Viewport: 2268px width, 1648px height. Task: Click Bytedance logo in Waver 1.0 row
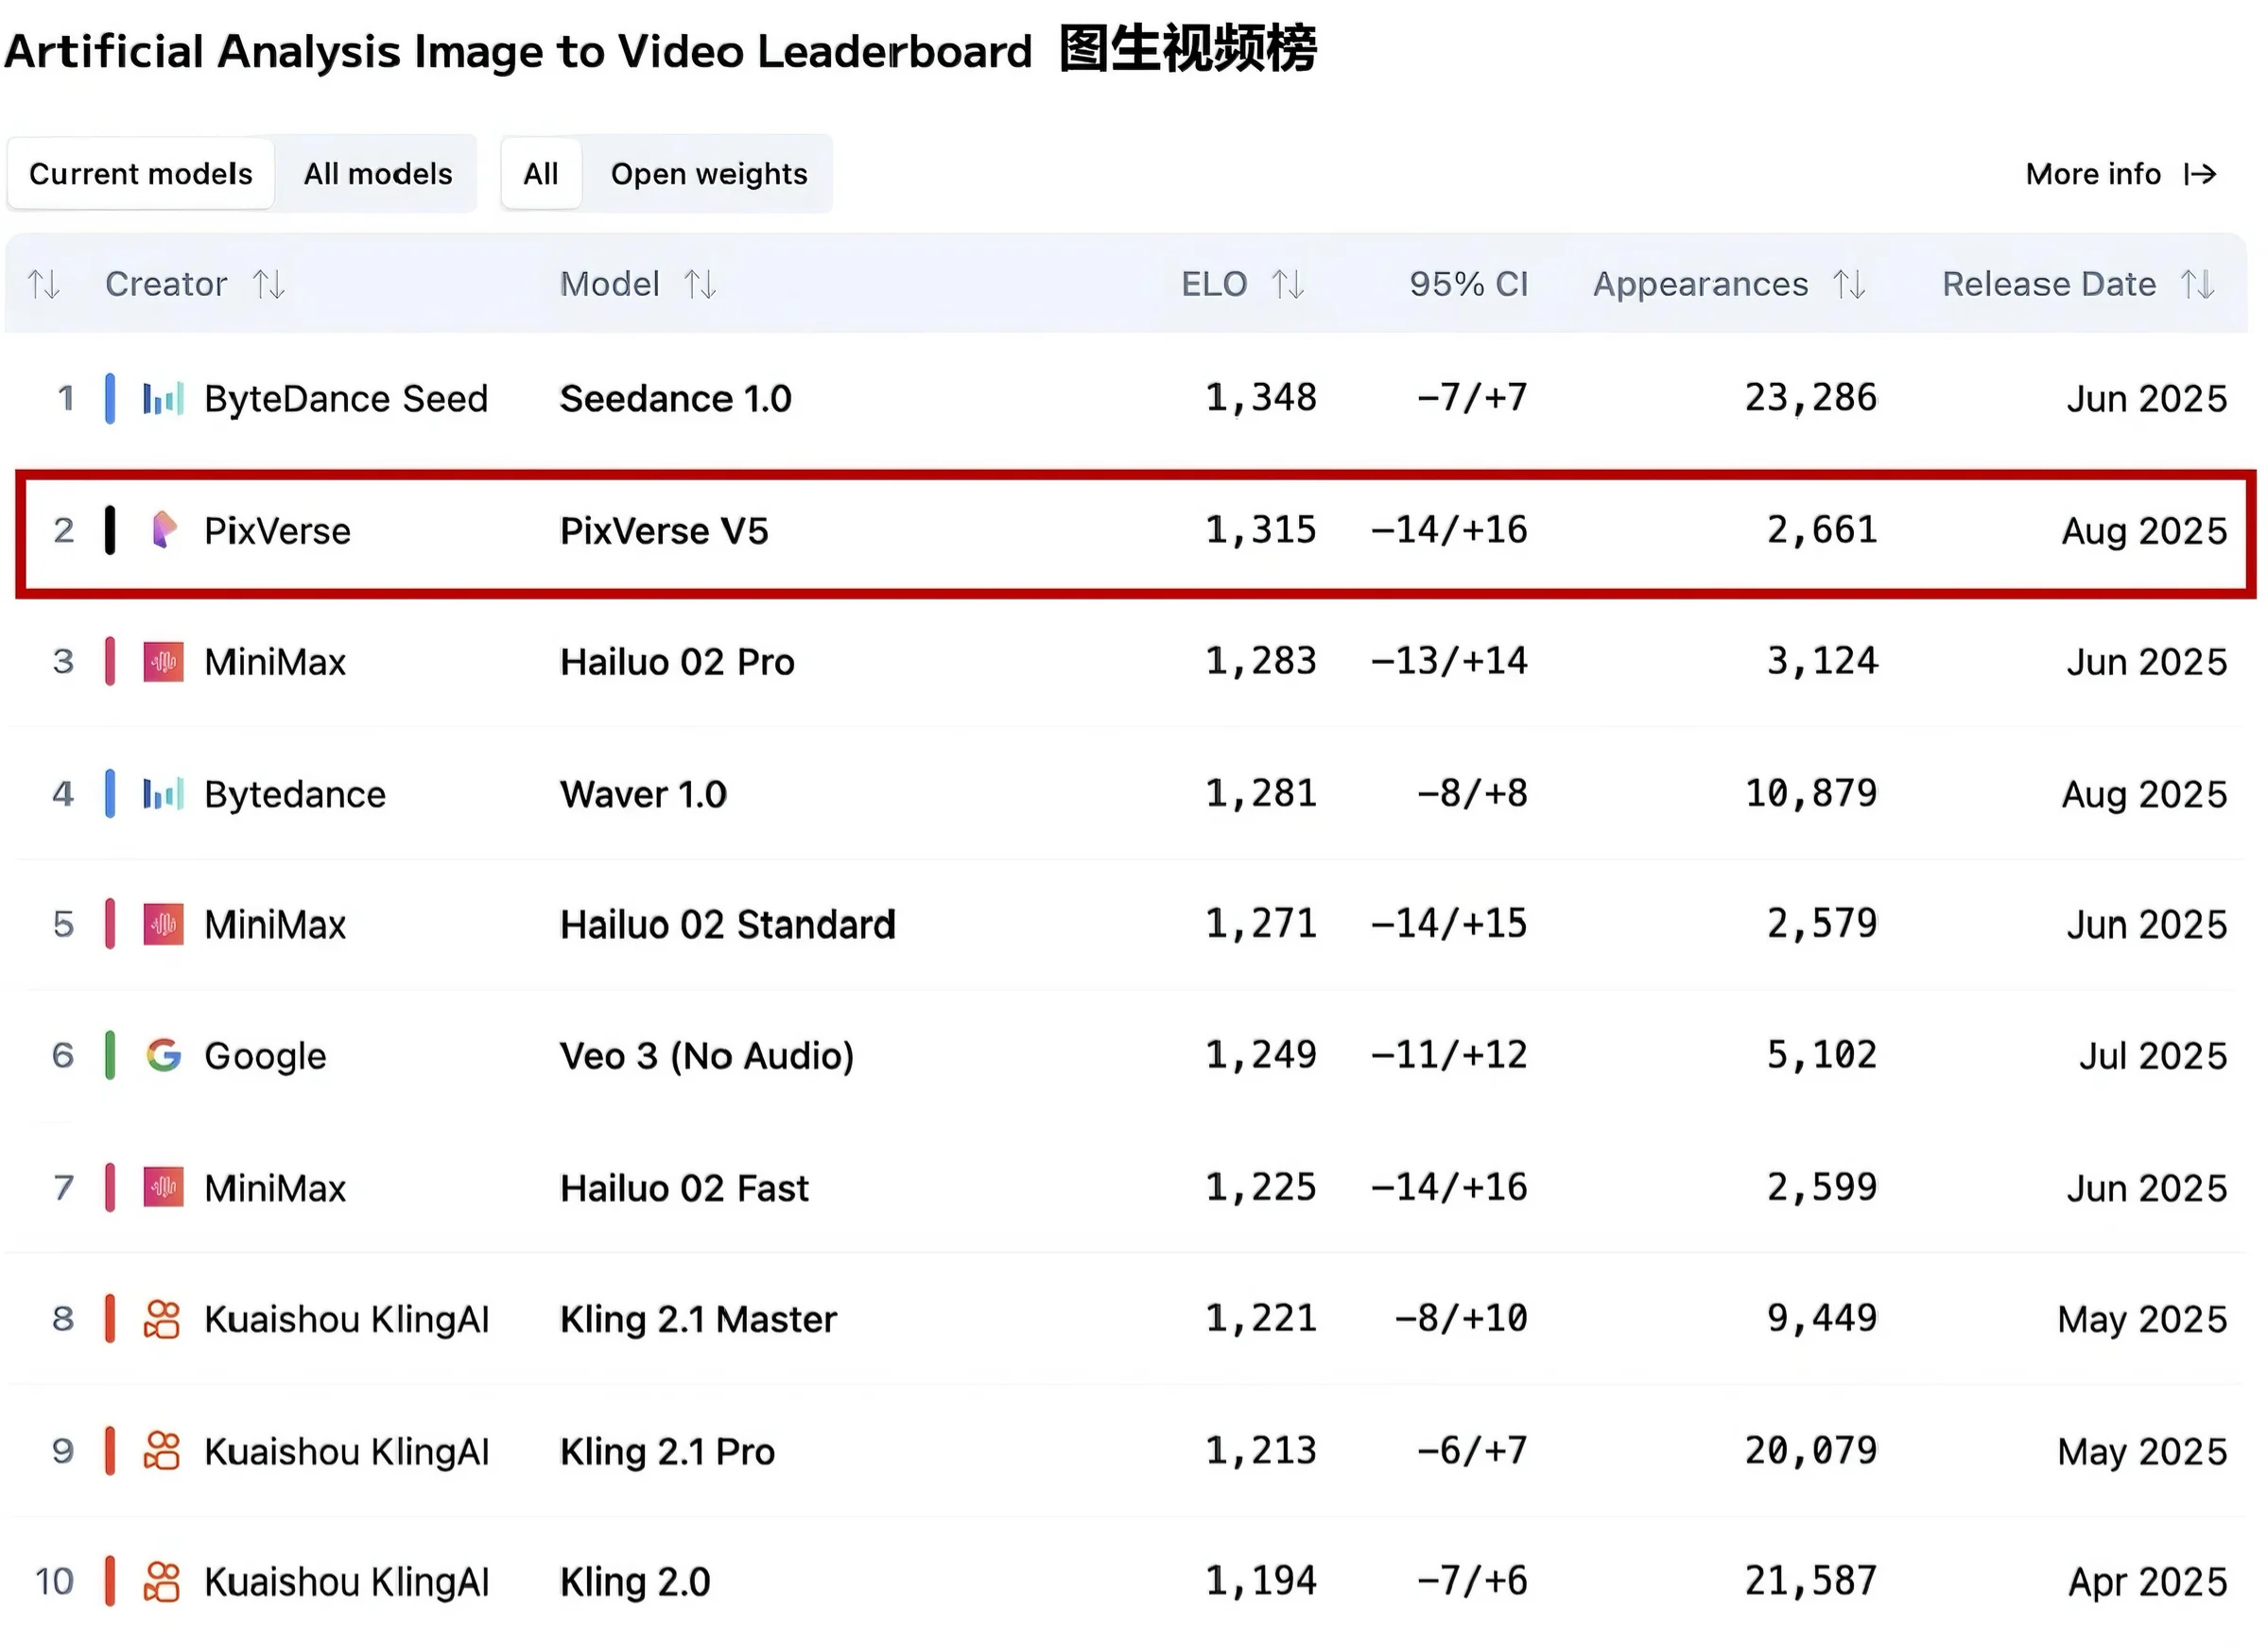click(x=163, y=794)
